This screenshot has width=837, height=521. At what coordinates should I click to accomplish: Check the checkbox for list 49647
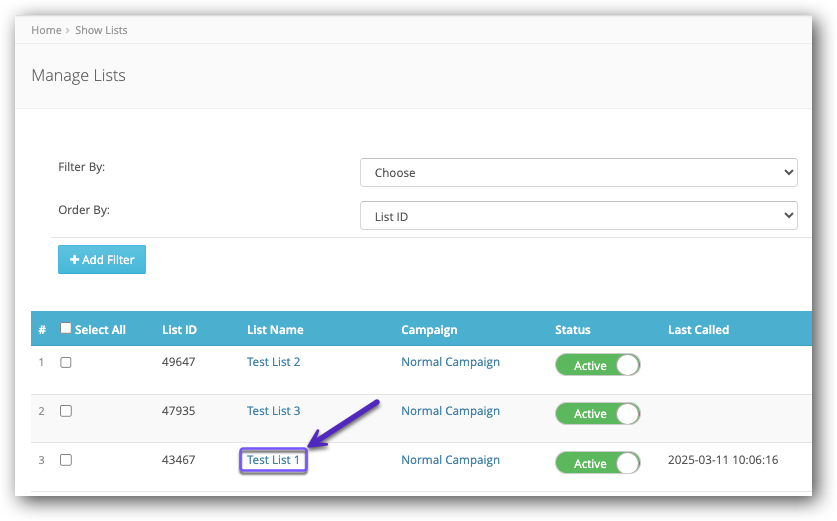[x=66, y=362]
